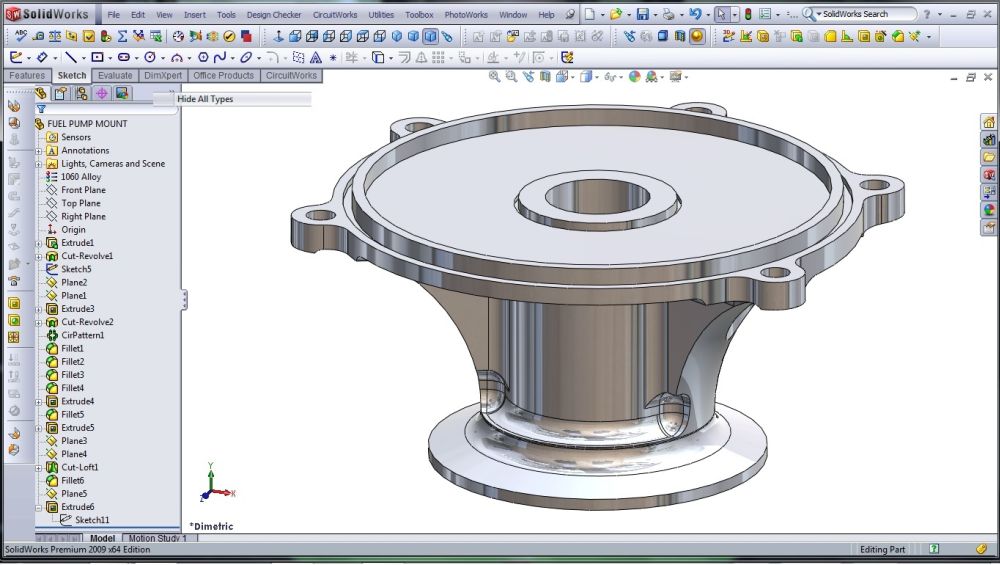Click the Sketch Text tool
The height and width of the screenshot is (565, 1000).
(x=316, y=57)
